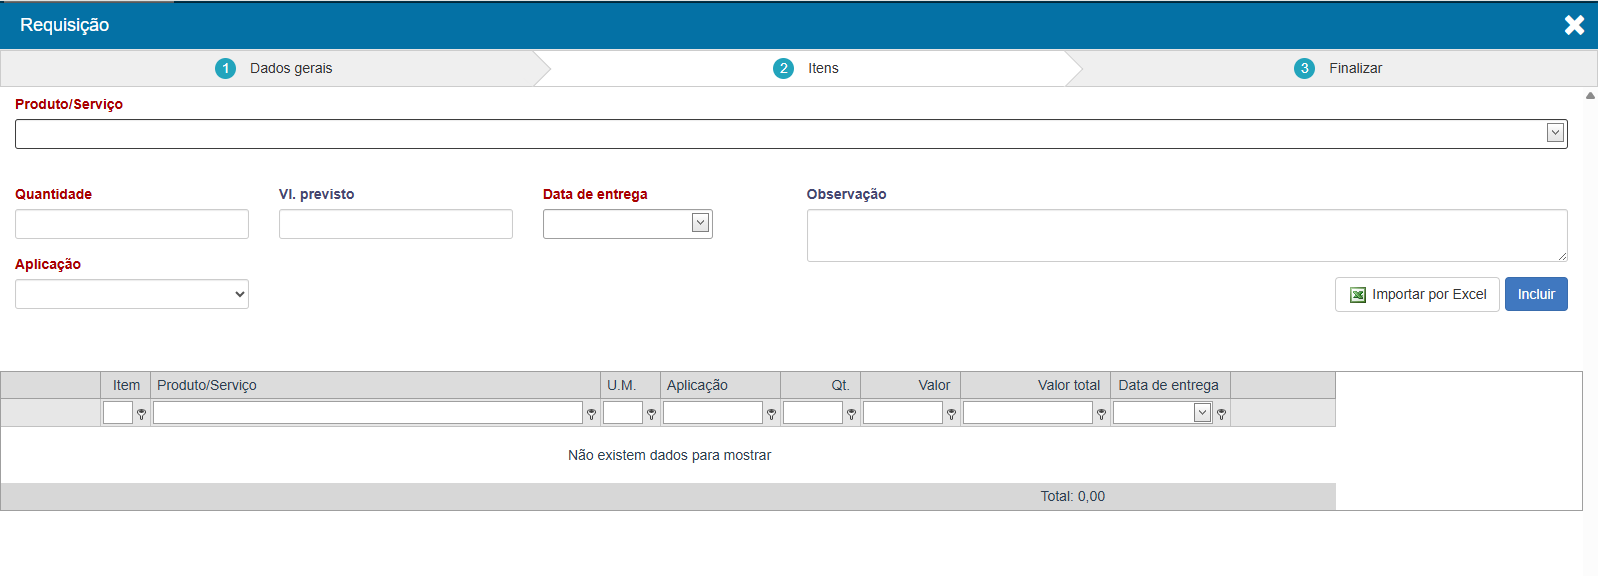
Task: Click filter icon for Qt. column
Action: point(851,414)
